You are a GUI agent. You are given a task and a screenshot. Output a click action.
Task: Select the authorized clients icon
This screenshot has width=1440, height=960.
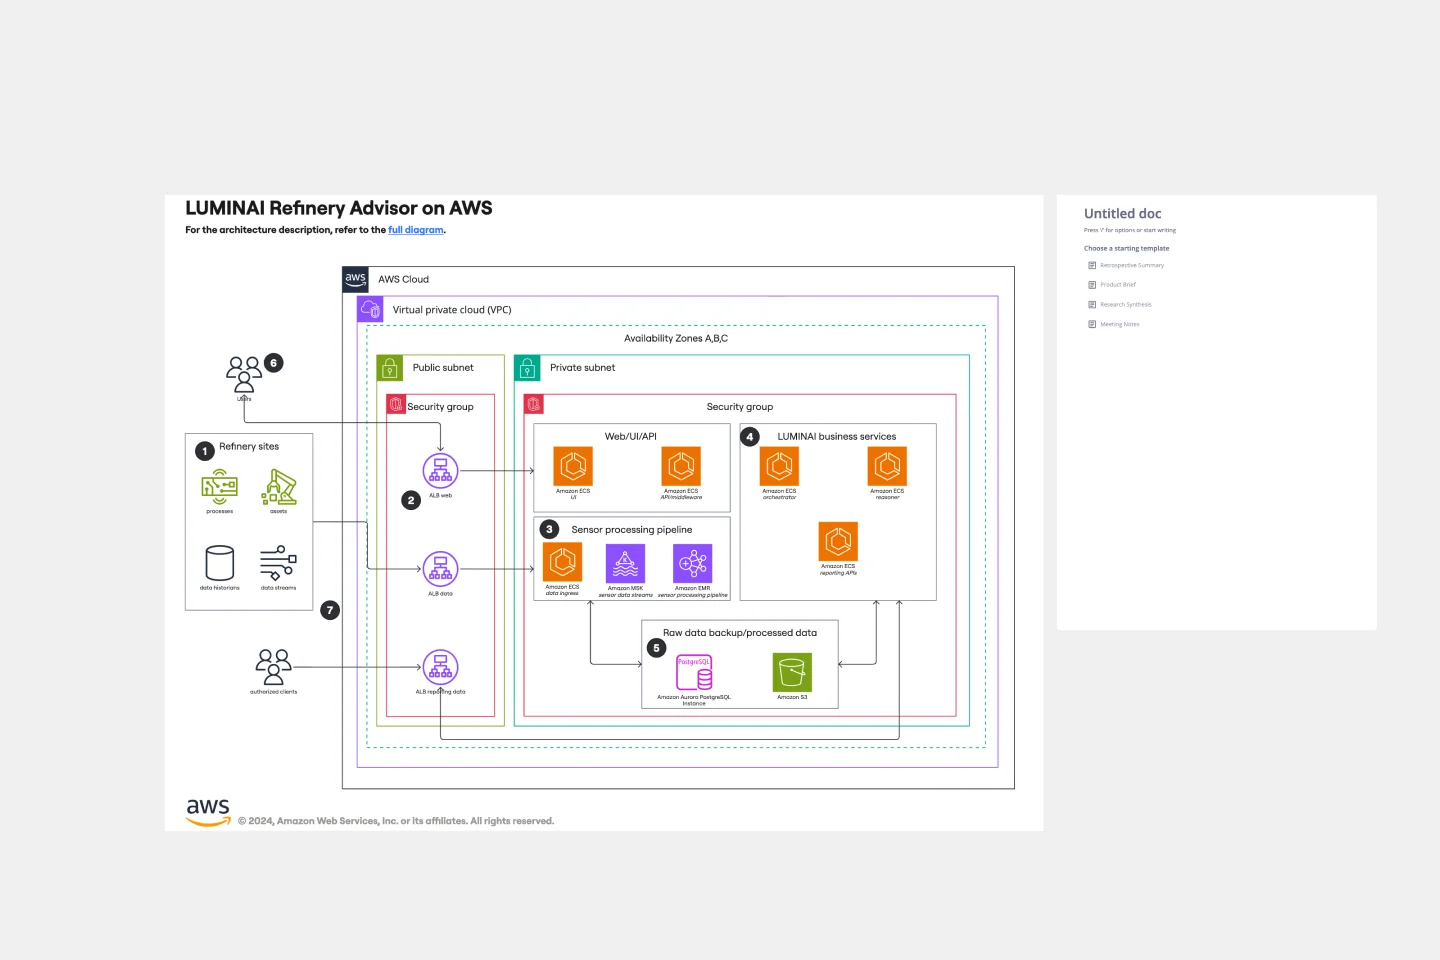pyautogui.click(x=274, y=667)
